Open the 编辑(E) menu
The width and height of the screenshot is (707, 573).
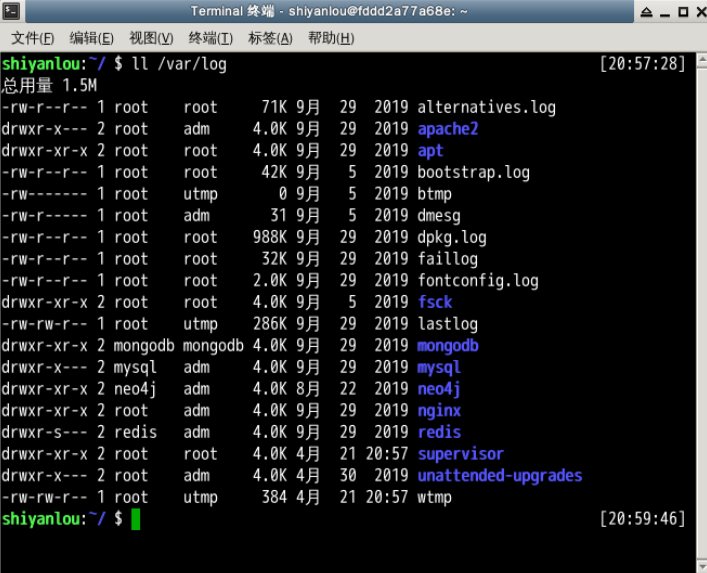point(91,38)
